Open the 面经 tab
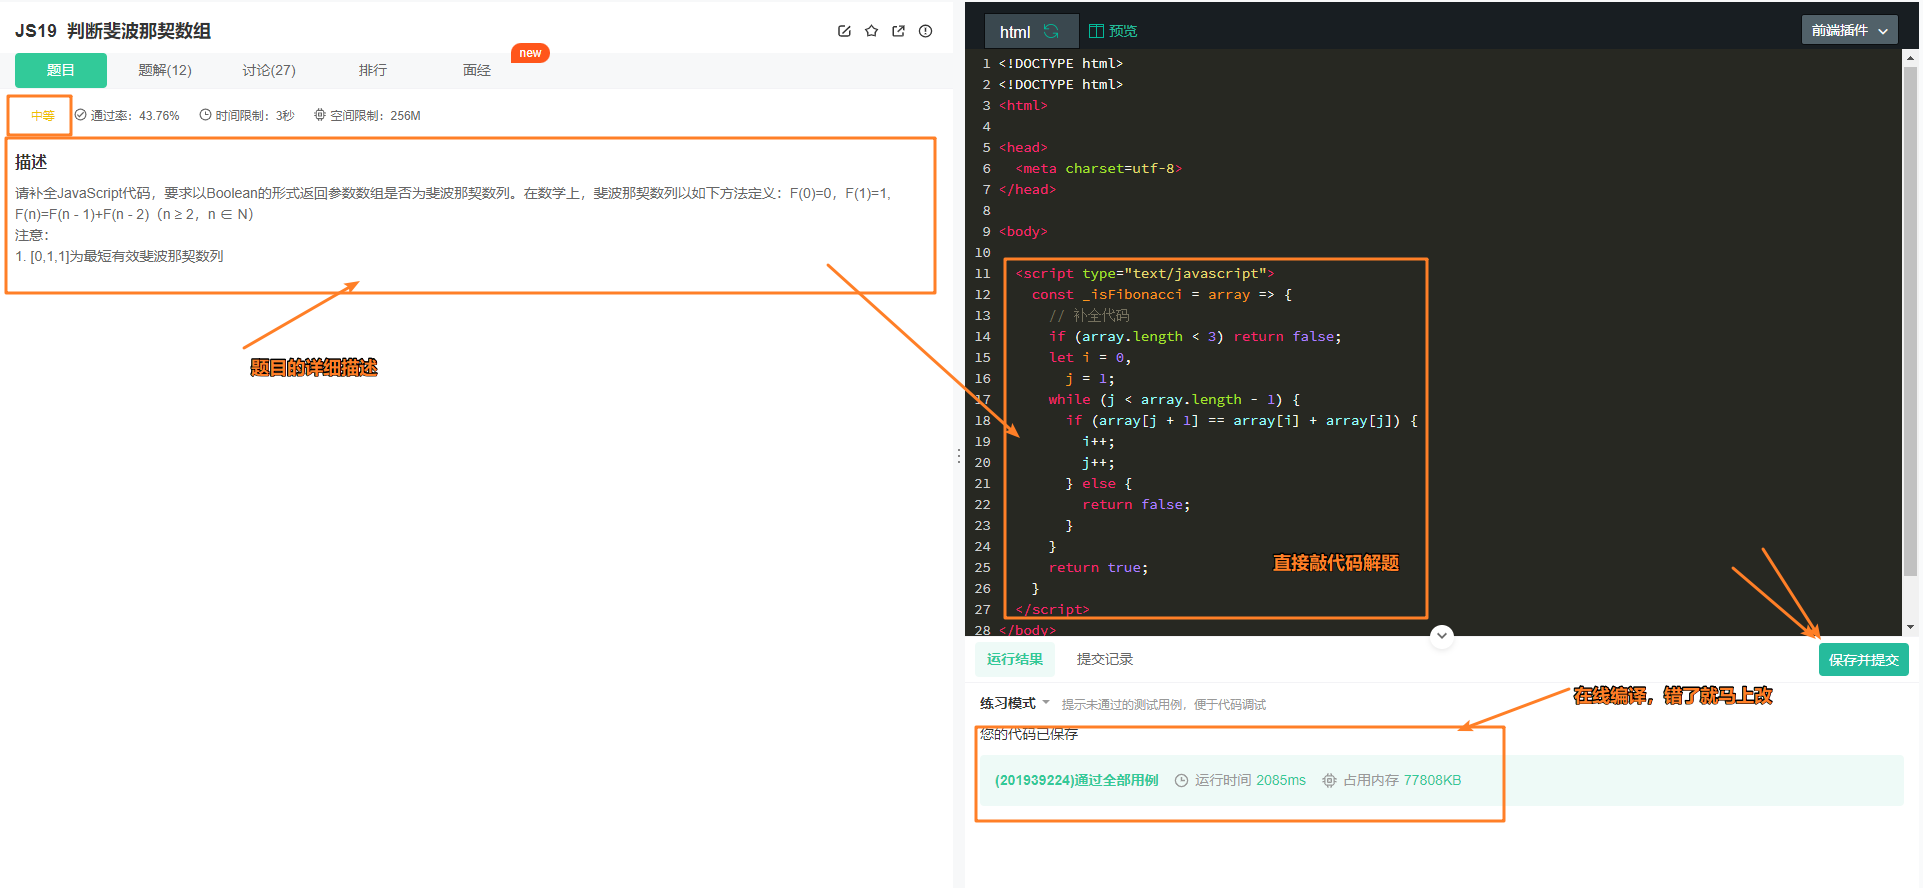 pos(477,70)
